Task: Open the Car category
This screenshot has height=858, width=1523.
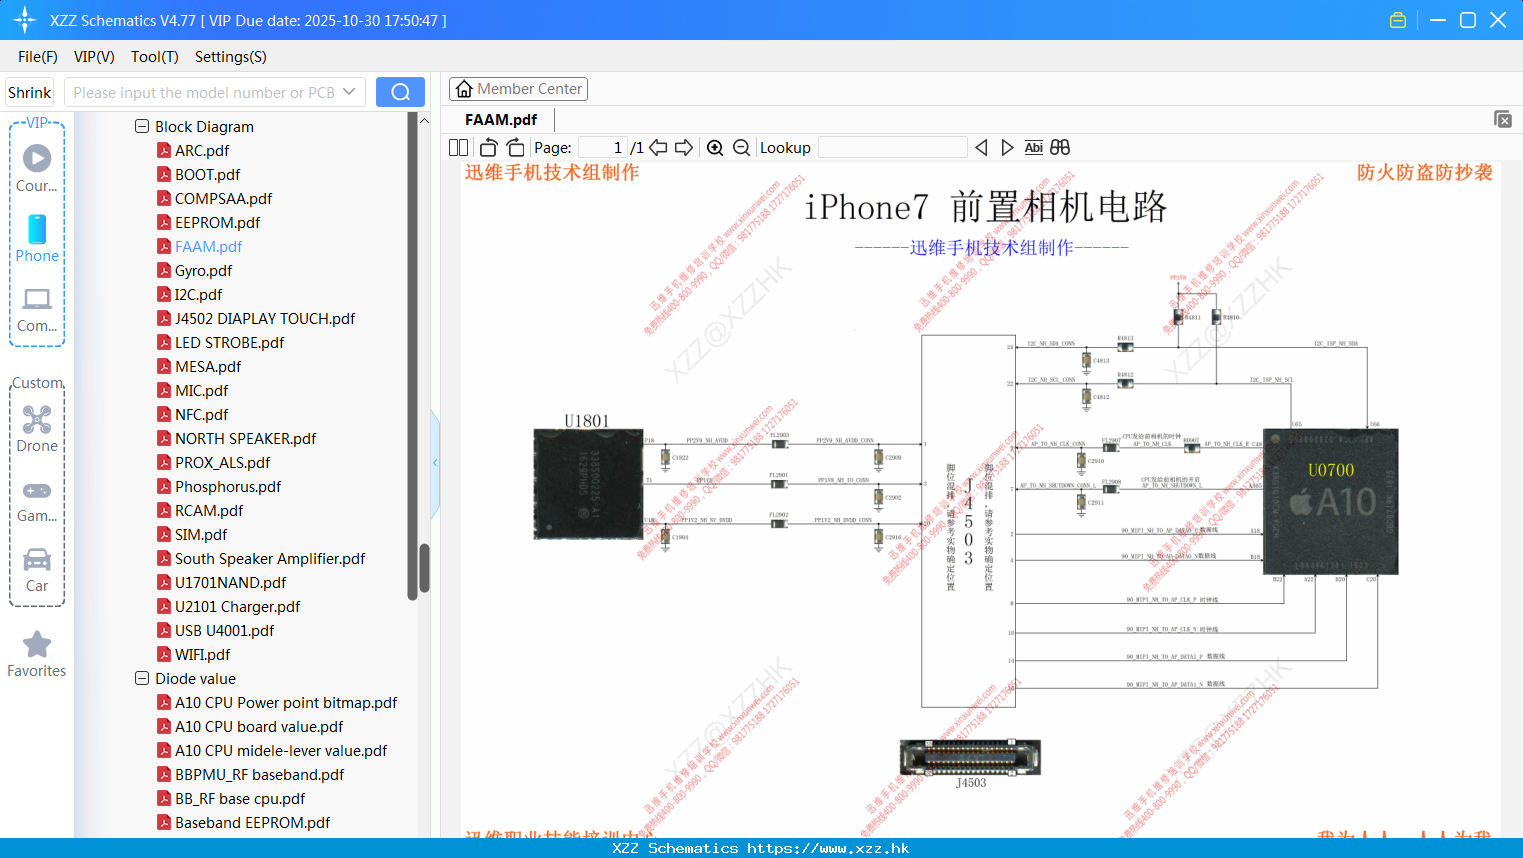Action: tap(37, 570)
